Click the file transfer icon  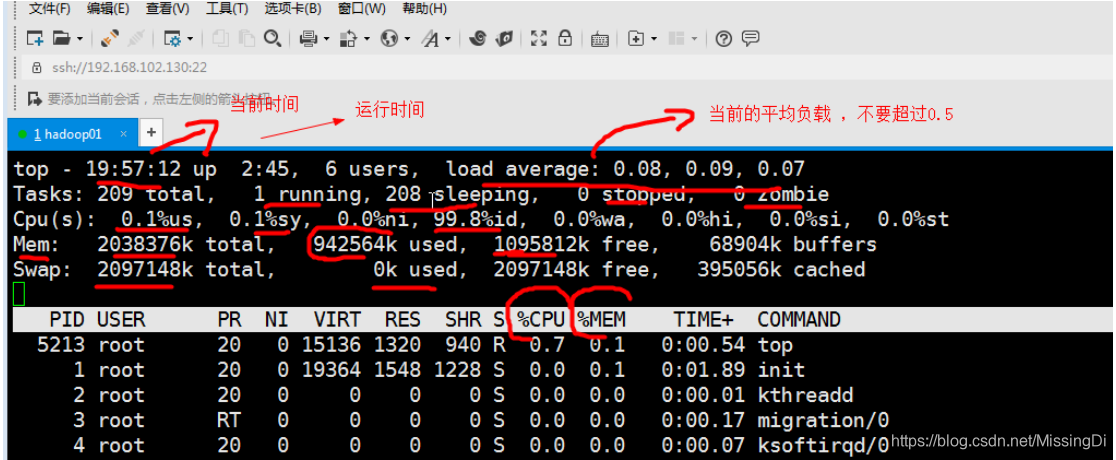pos(349,38)
